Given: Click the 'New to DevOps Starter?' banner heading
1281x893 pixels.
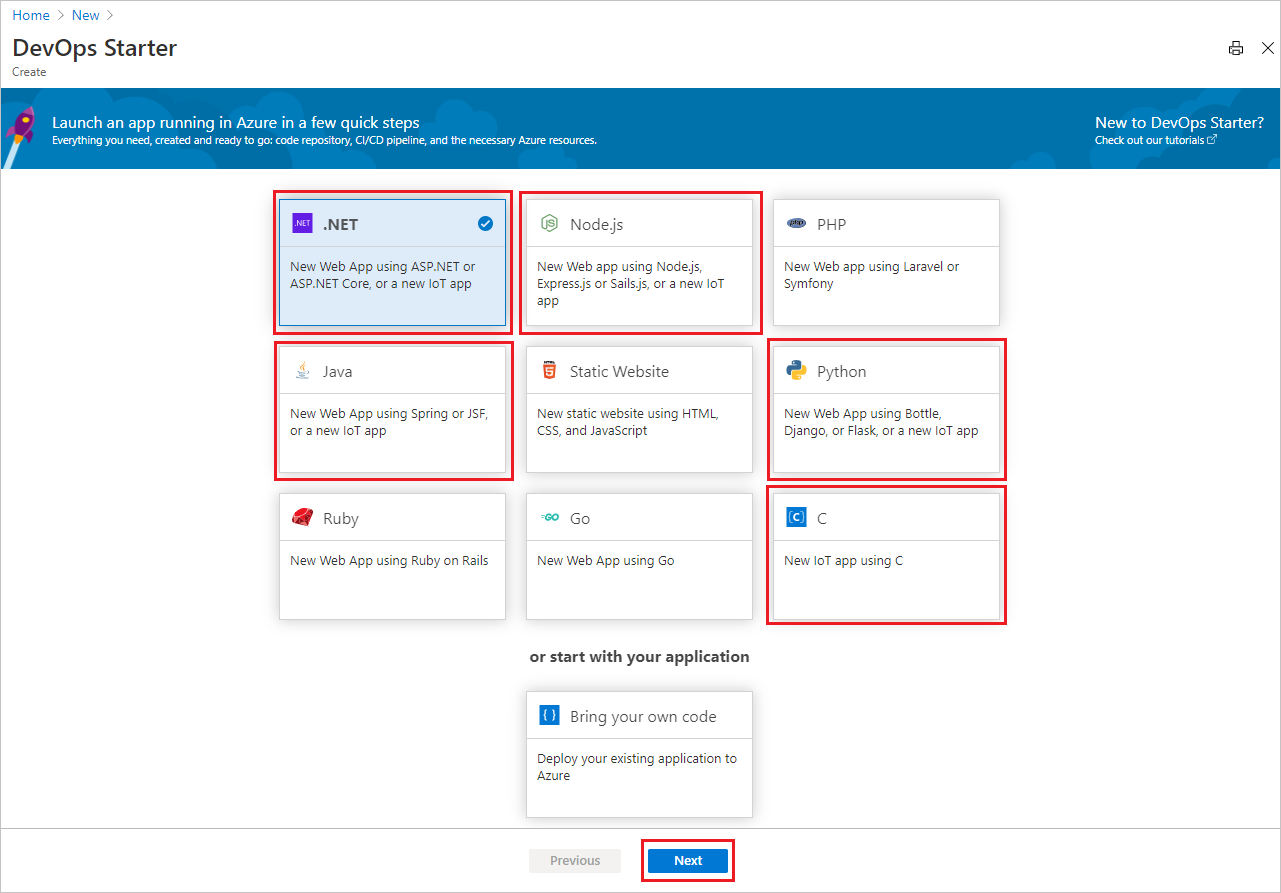Looking at the screenshot, I should coord(1179,122).
